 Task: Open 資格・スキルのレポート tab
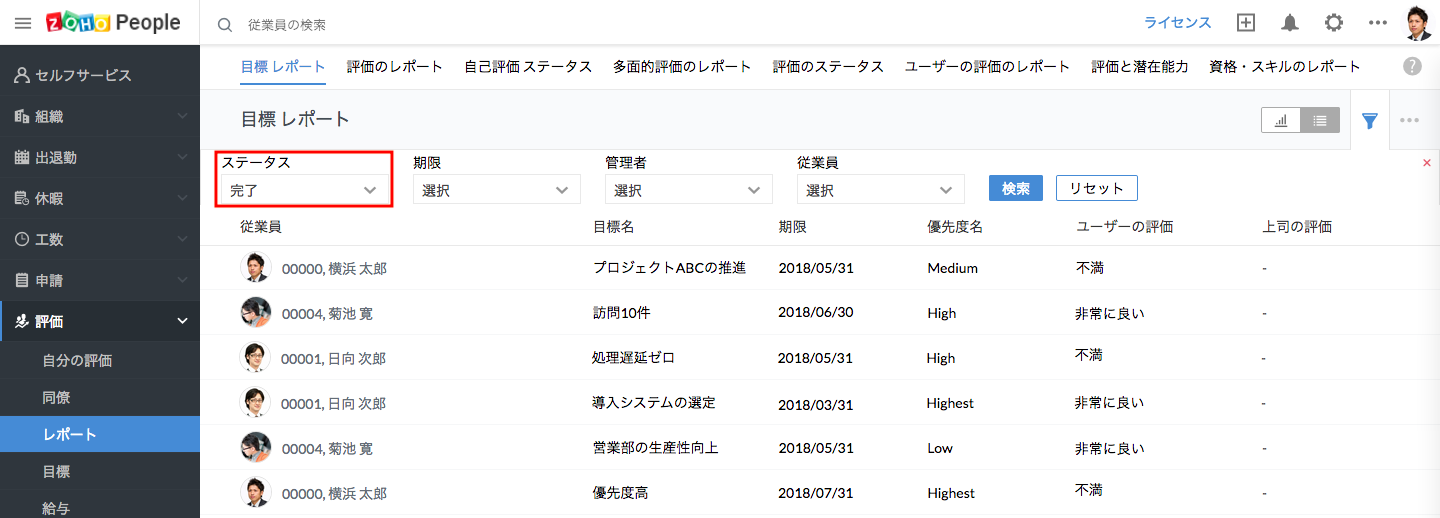(x=1285, y=66)
